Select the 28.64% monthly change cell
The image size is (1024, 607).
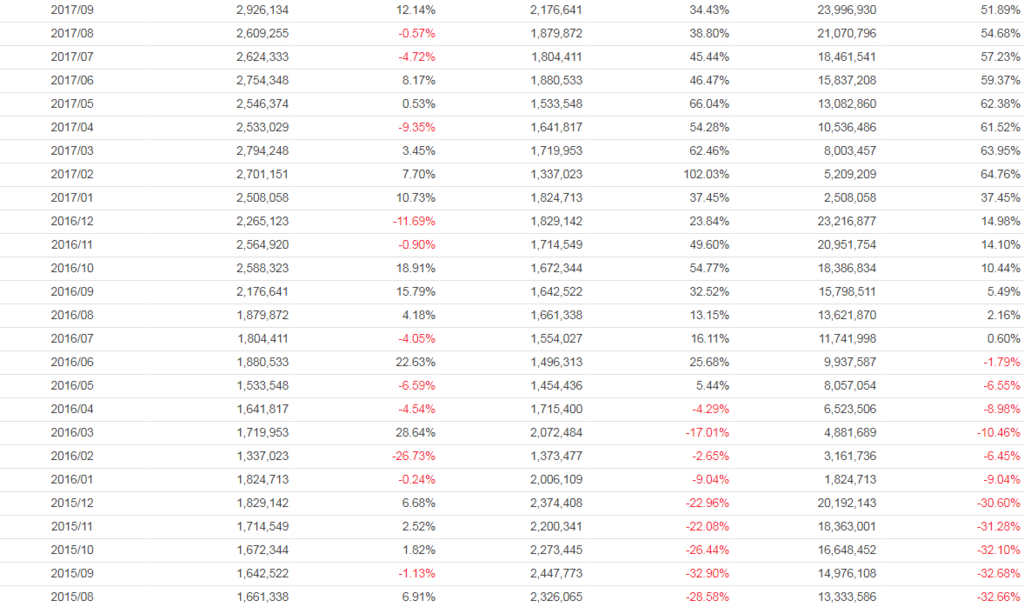click(x=415, y=432)
